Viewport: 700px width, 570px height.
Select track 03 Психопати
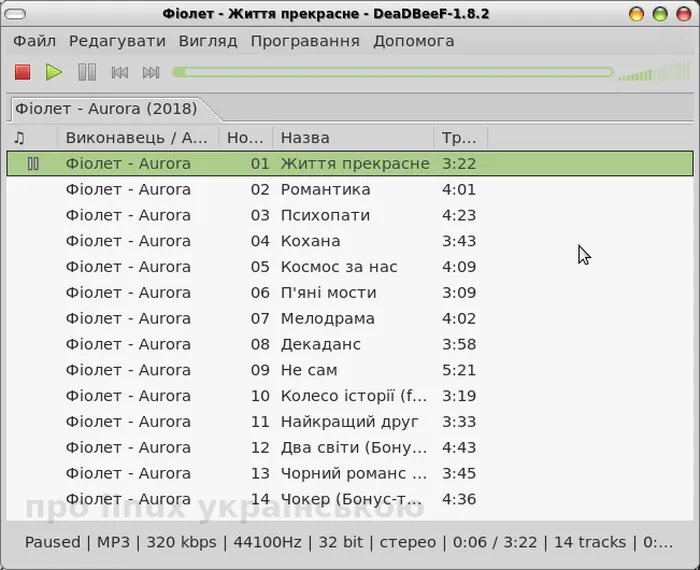coord(350,215)
